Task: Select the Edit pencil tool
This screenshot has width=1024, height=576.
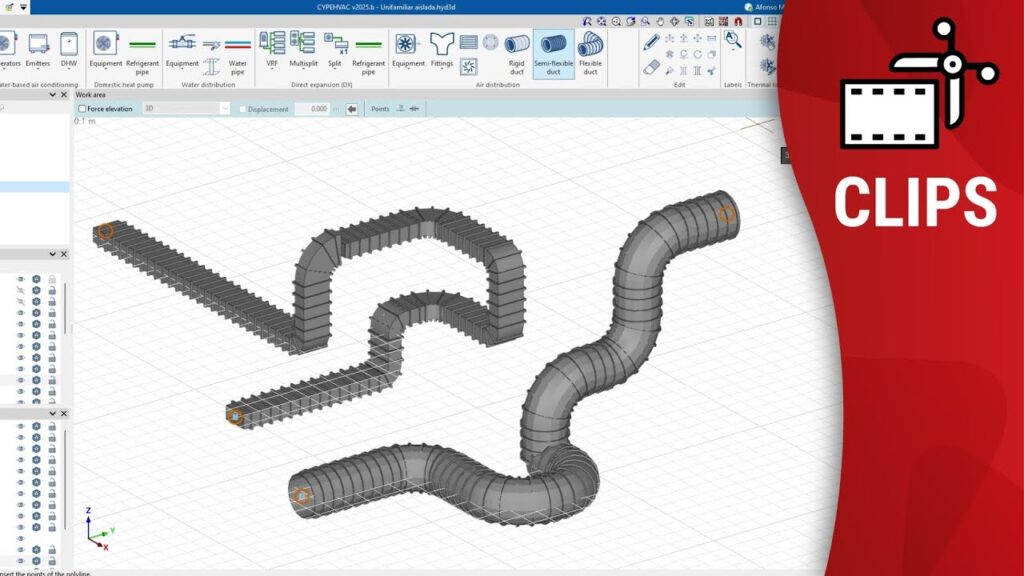Action: [651, 41]
